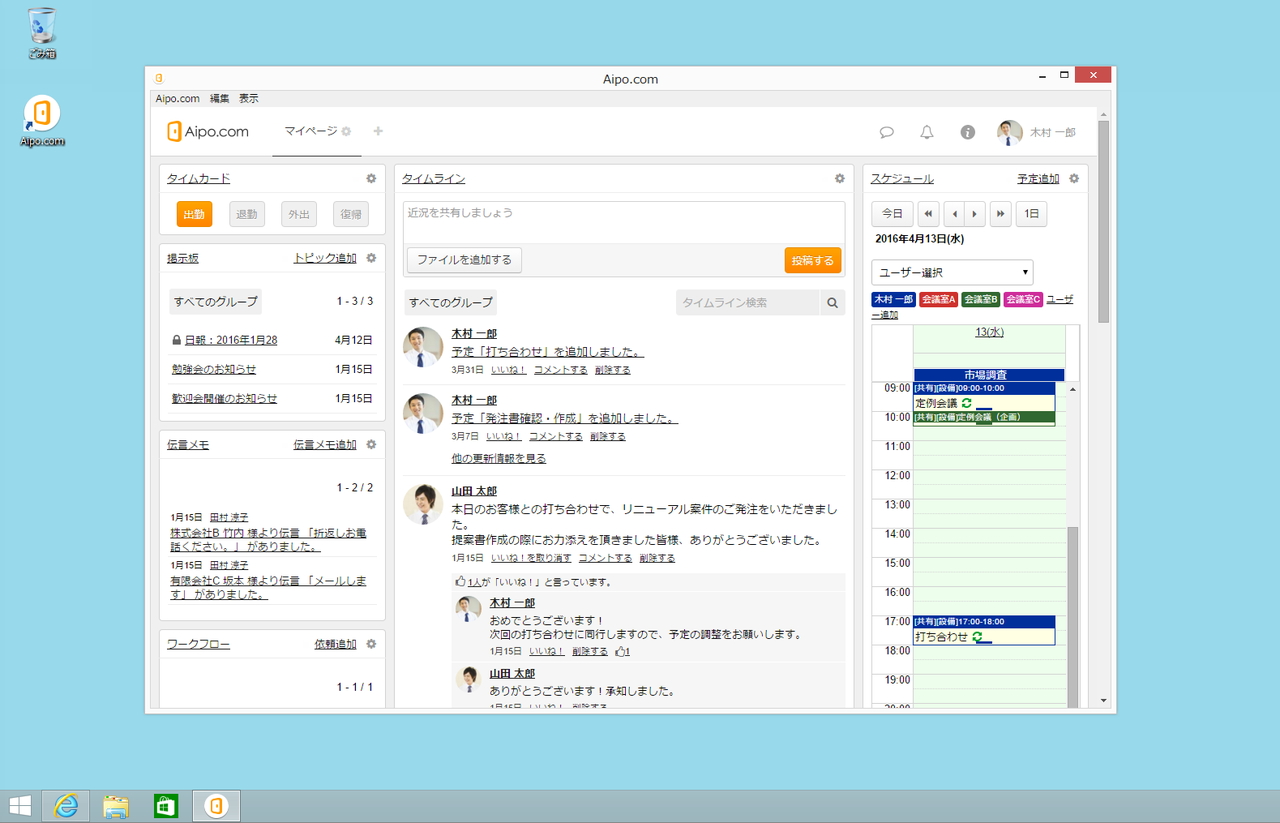
Task: Click the + icon to add a new page
Action: click(x=378, y=131)
